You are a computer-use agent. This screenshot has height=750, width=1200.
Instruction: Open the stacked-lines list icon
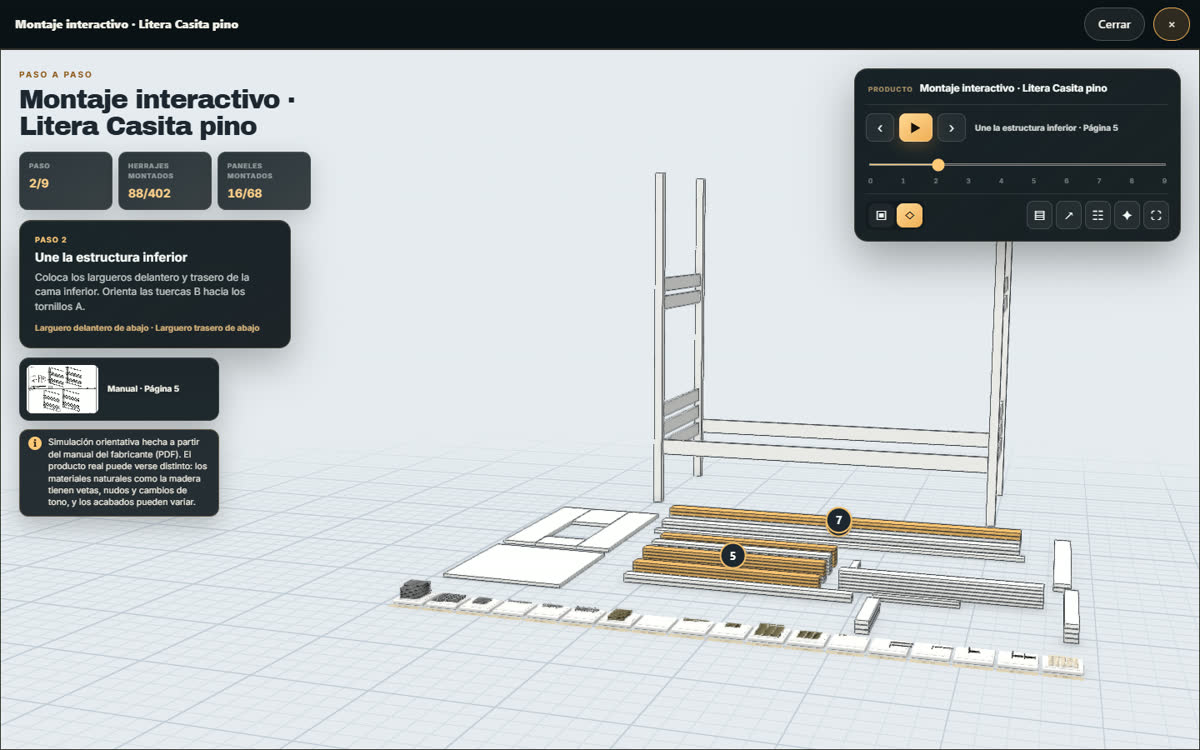tap(1040, 215)
